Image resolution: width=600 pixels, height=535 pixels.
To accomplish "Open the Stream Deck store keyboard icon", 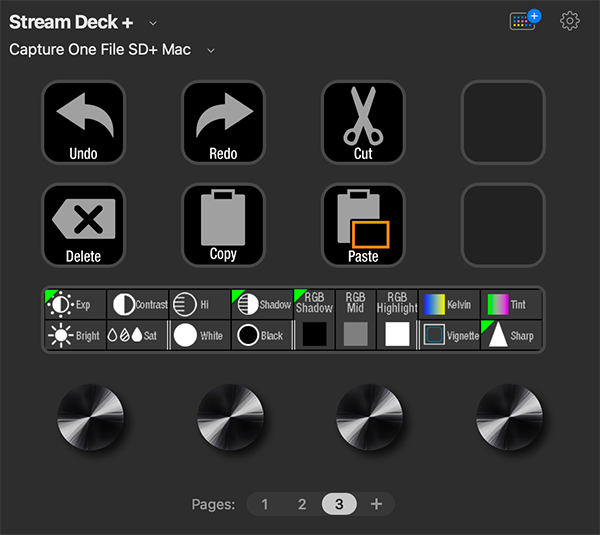I will click(x=525, y=20).
